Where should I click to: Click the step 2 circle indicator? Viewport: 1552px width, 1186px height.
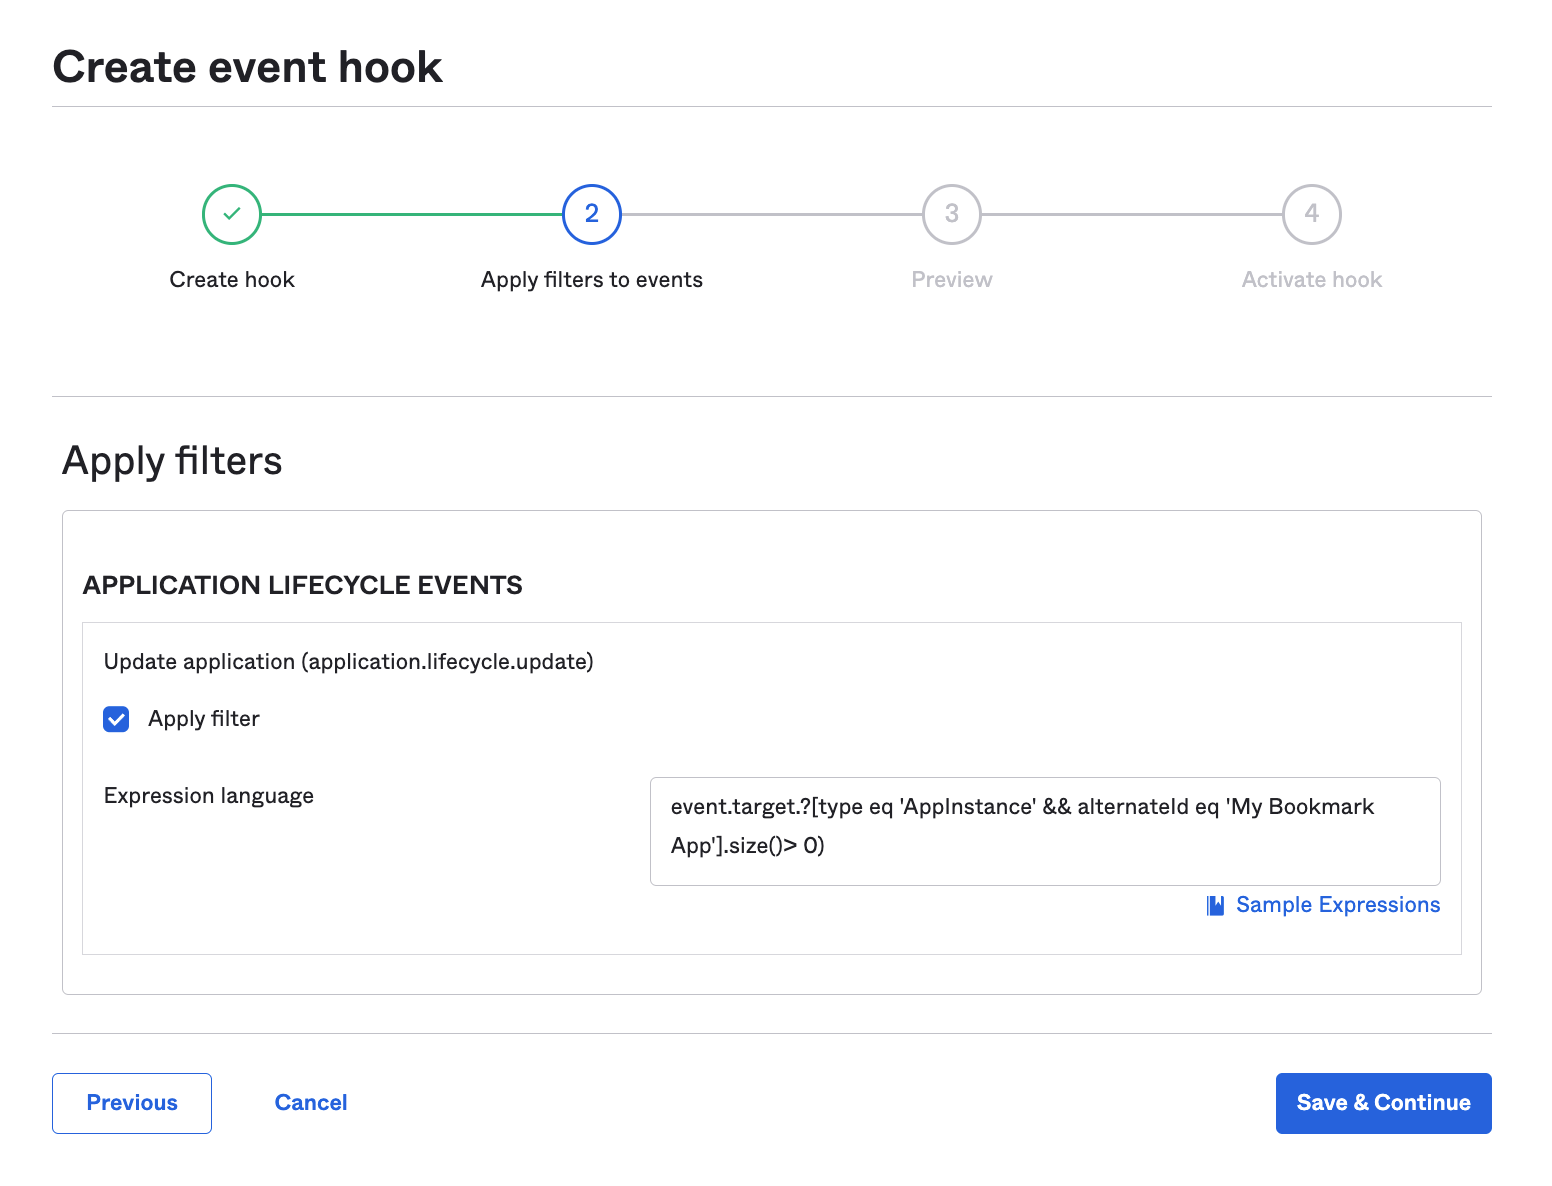click(x=592, y=214)
